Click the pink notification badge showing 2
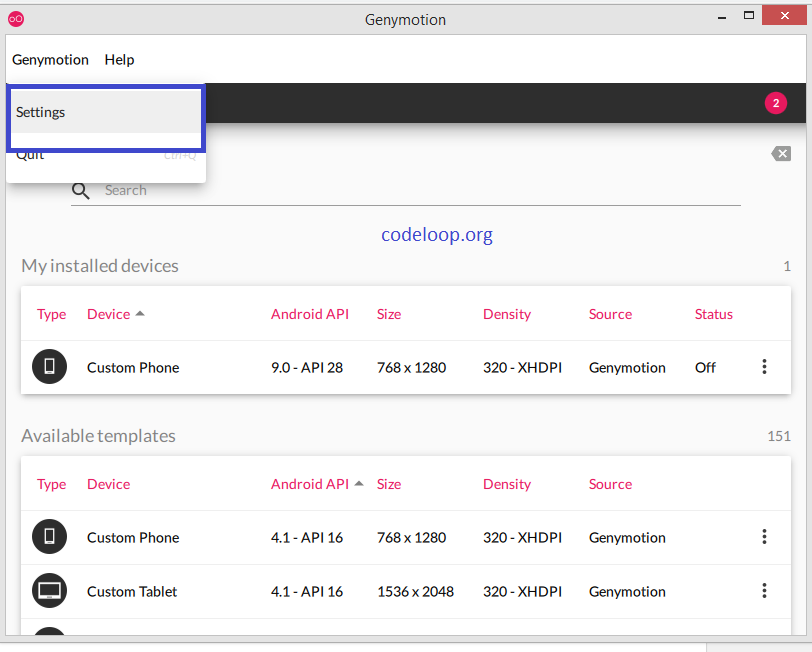The image size is (812, 652). point(775,103)
